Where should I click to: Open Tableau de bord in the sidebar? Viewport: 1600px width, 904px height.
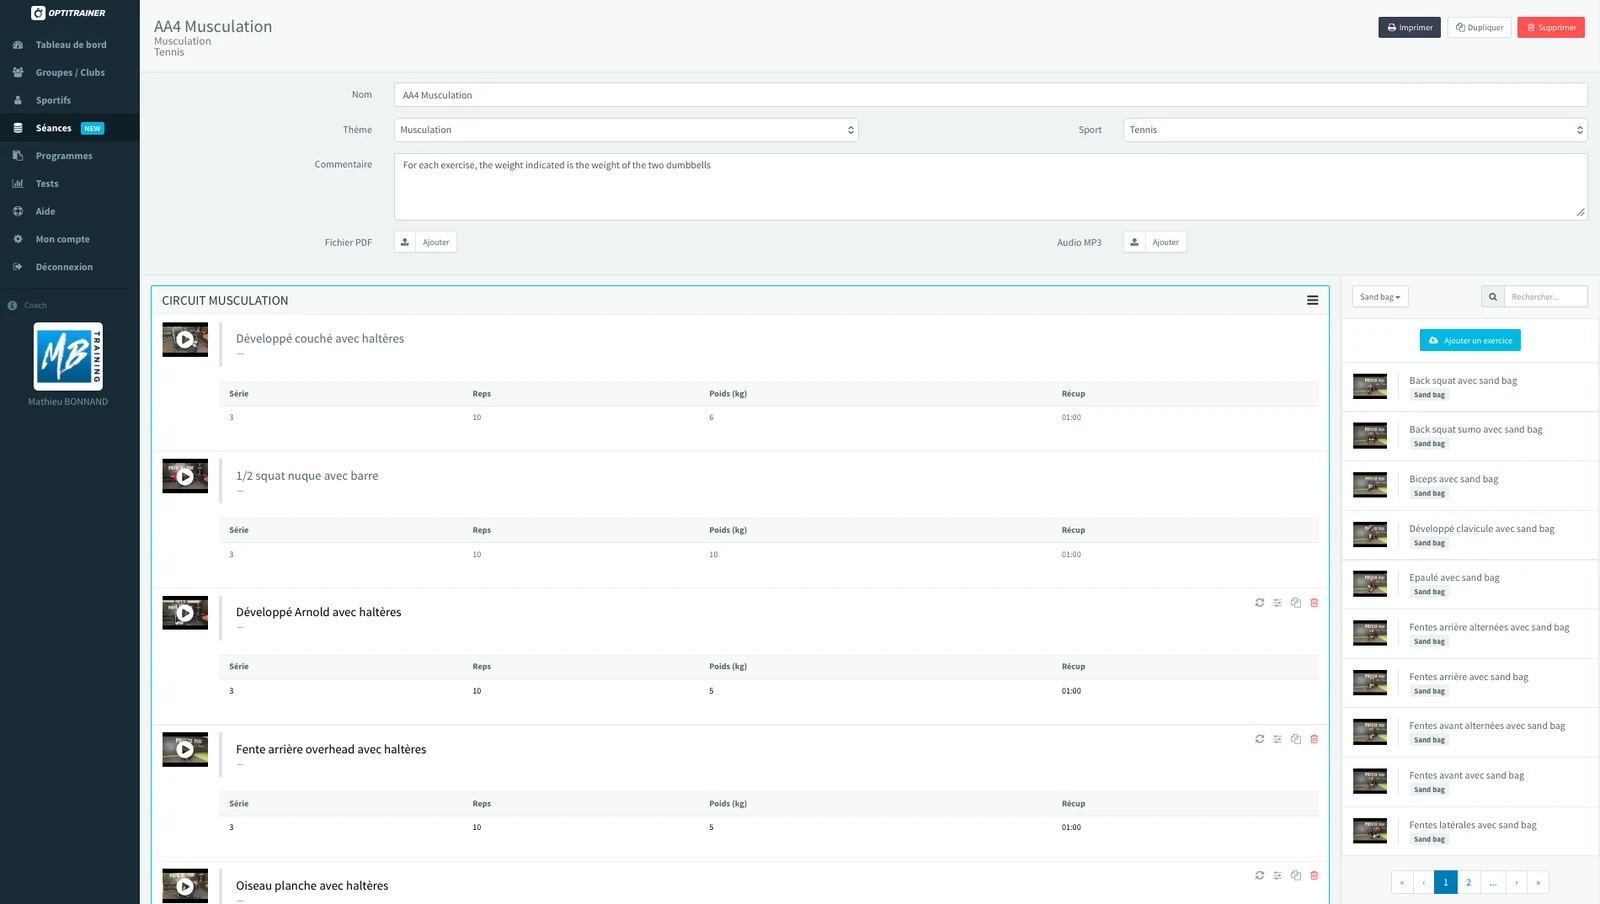tap(70, 45)
